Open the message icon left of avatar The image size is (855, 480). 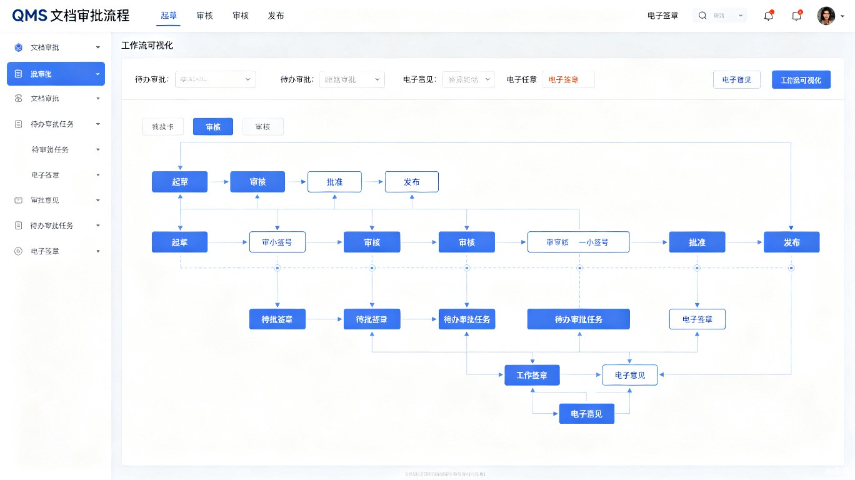797,16
